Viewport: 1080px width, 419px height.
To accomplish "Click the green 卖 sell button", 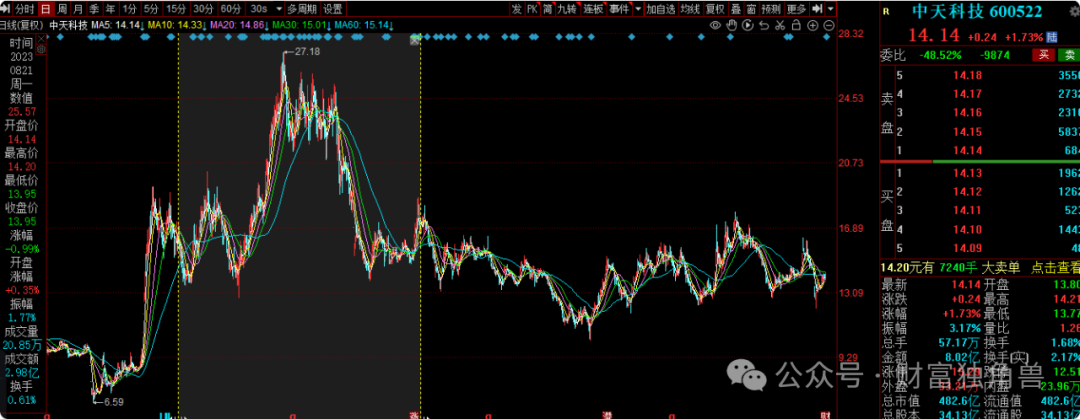I will (1068, 54).
